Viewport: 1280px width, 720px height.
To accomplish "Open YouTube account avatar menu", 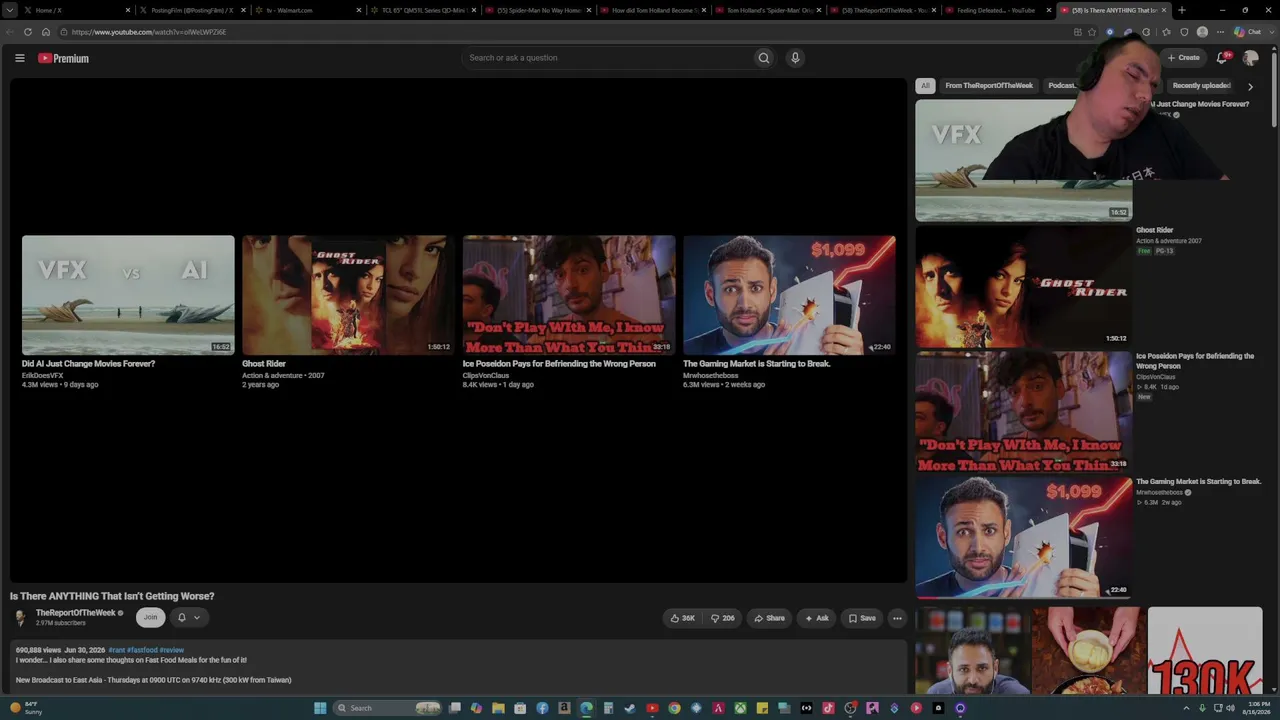I will click(x=1250, y=58).
